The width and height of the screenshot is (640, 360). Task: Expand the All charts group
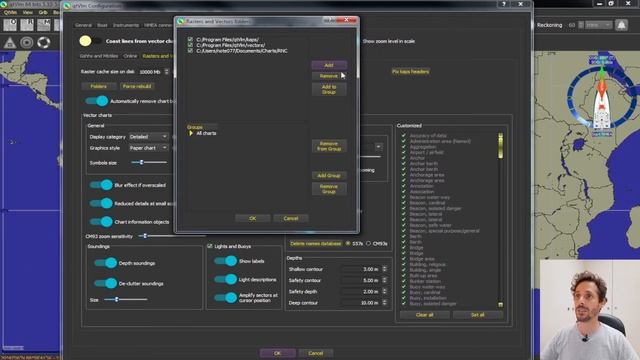(x=191, y=133)
